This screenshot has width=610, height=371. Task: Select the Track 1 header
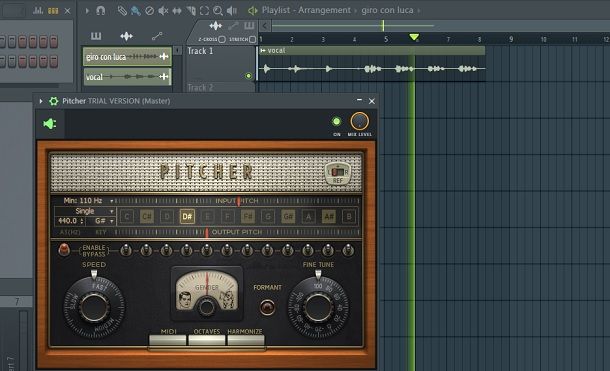[x=220, y=63]
